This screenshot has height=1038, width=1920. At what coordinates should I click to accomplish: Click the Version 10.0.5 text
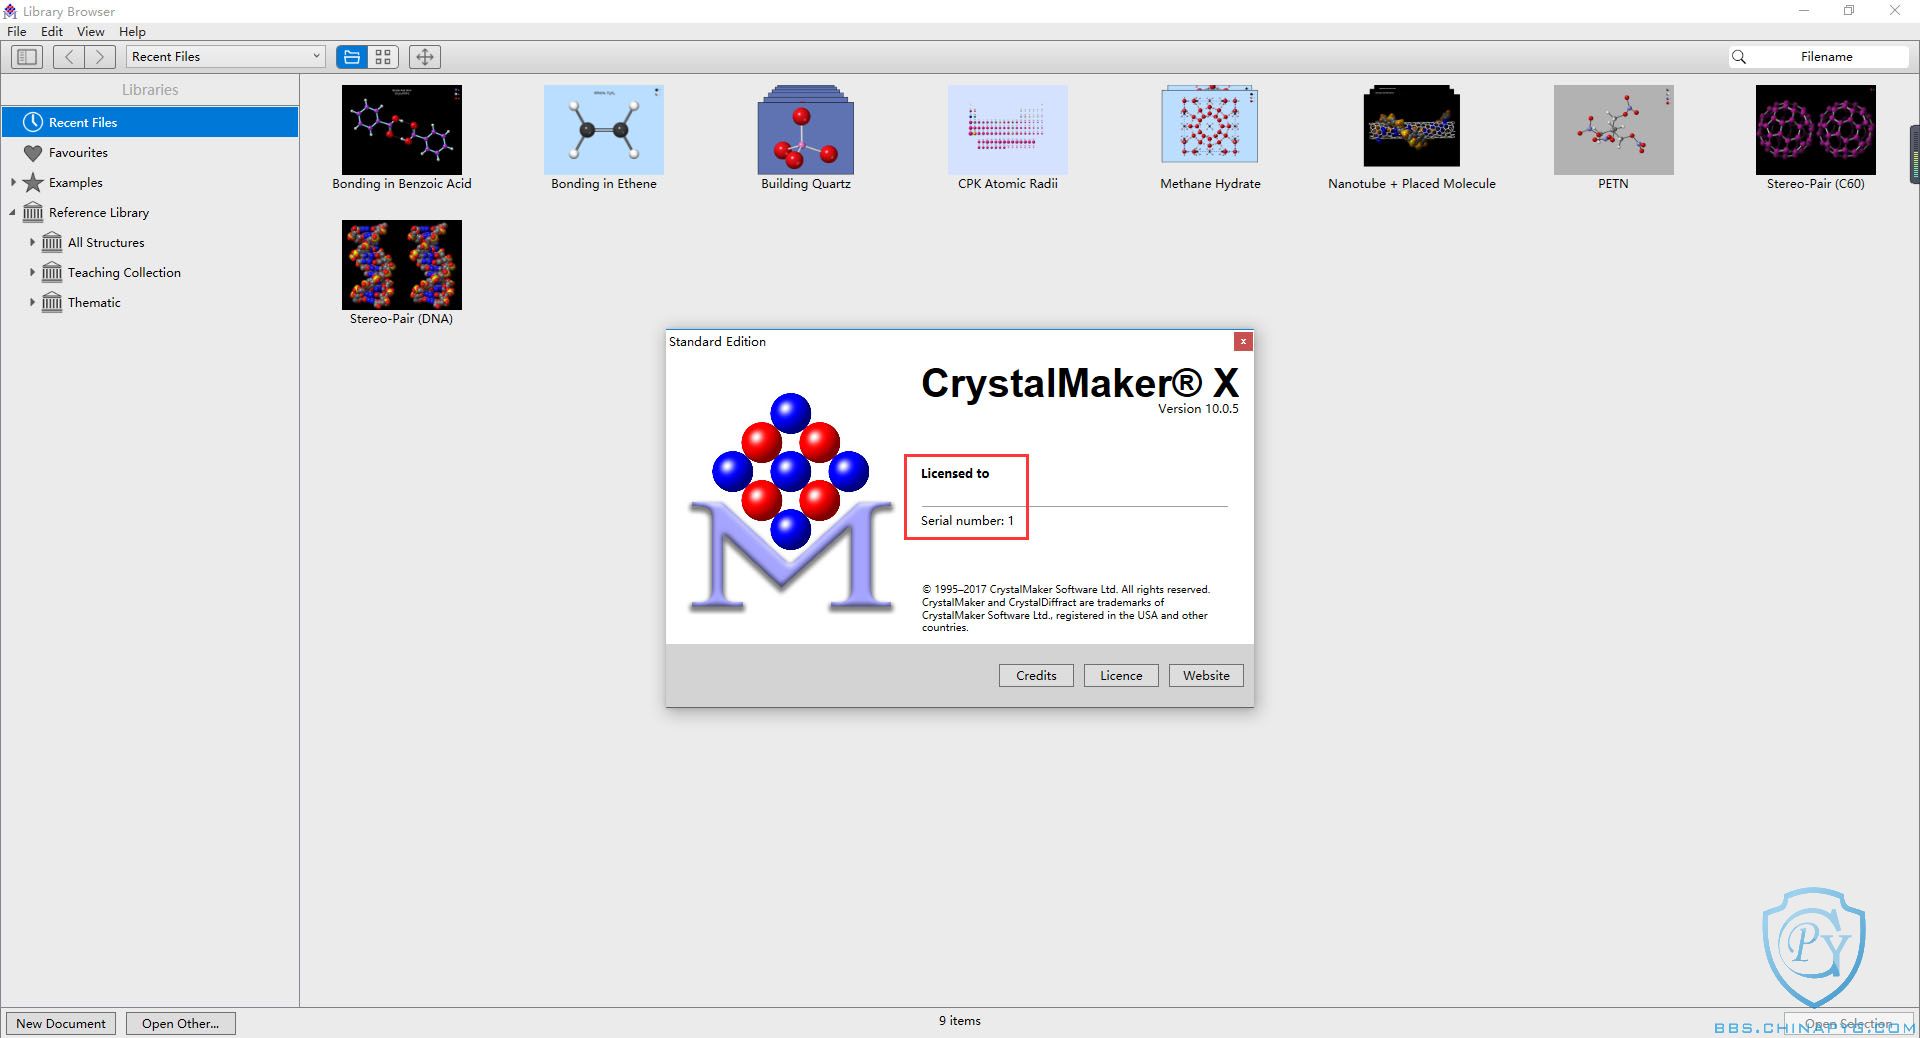coord(1198,409)
